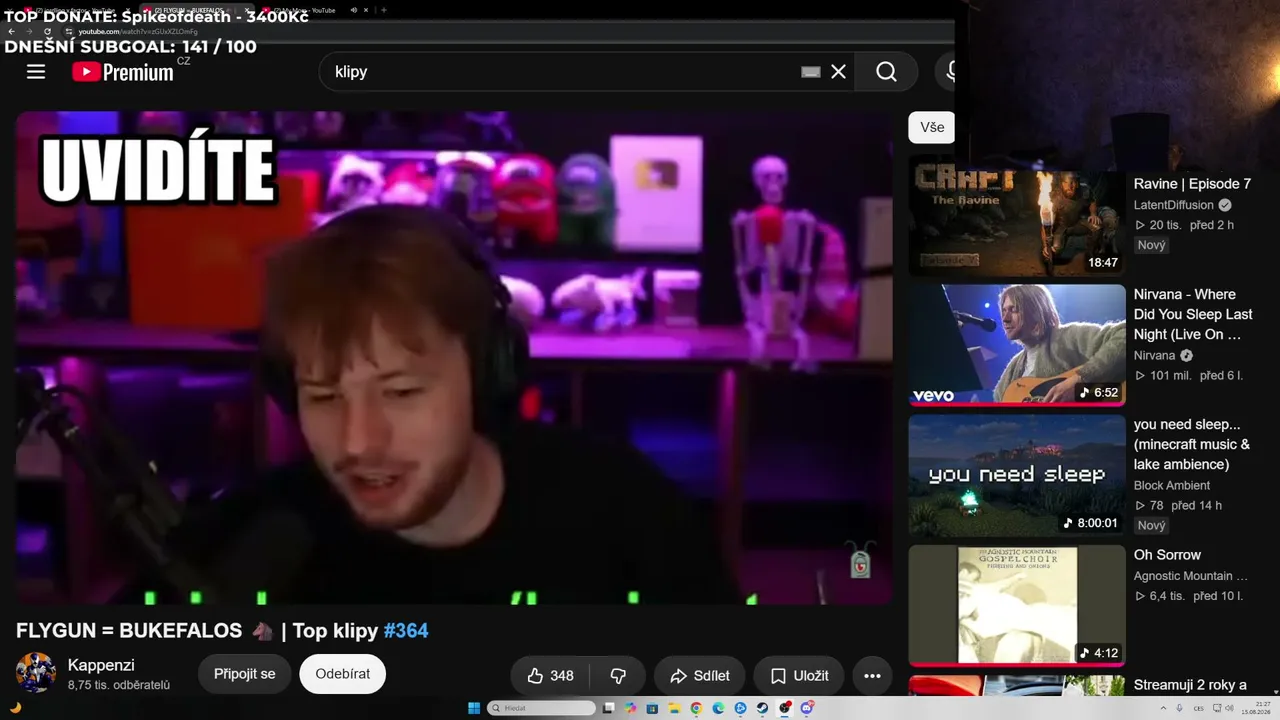The width and height of the screenshot is (1280, 720).
Task: Click the browser address bar URL
Action: click(137, 32)
